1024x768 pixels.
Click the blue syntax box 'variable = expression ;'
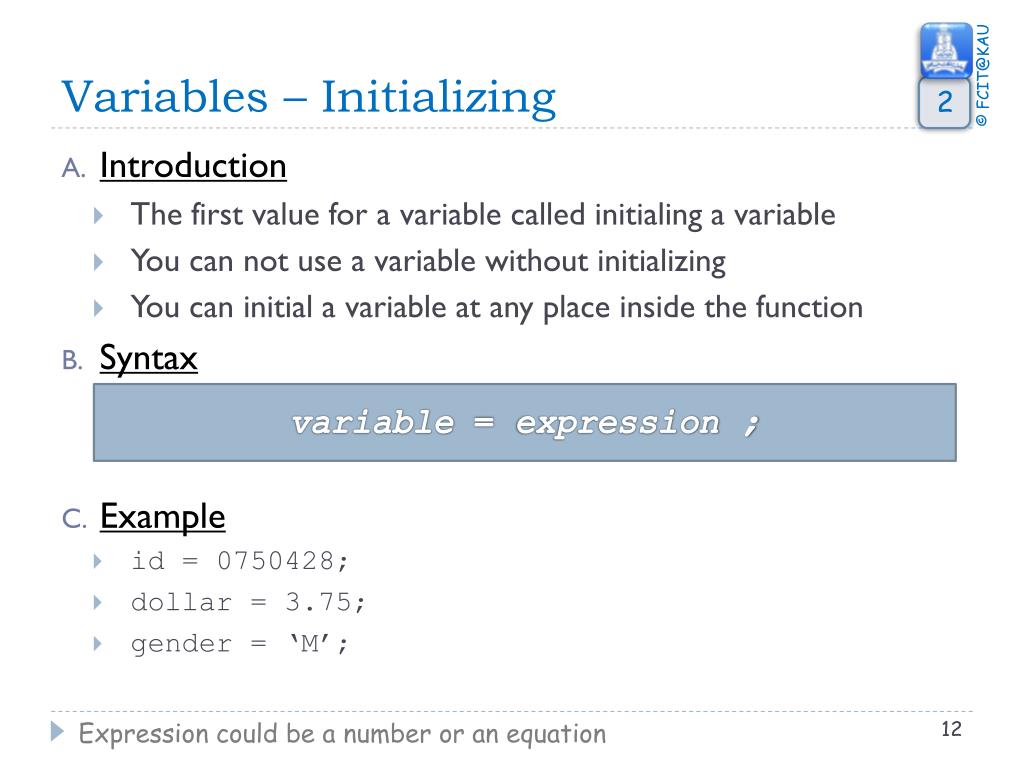[524, 422]
